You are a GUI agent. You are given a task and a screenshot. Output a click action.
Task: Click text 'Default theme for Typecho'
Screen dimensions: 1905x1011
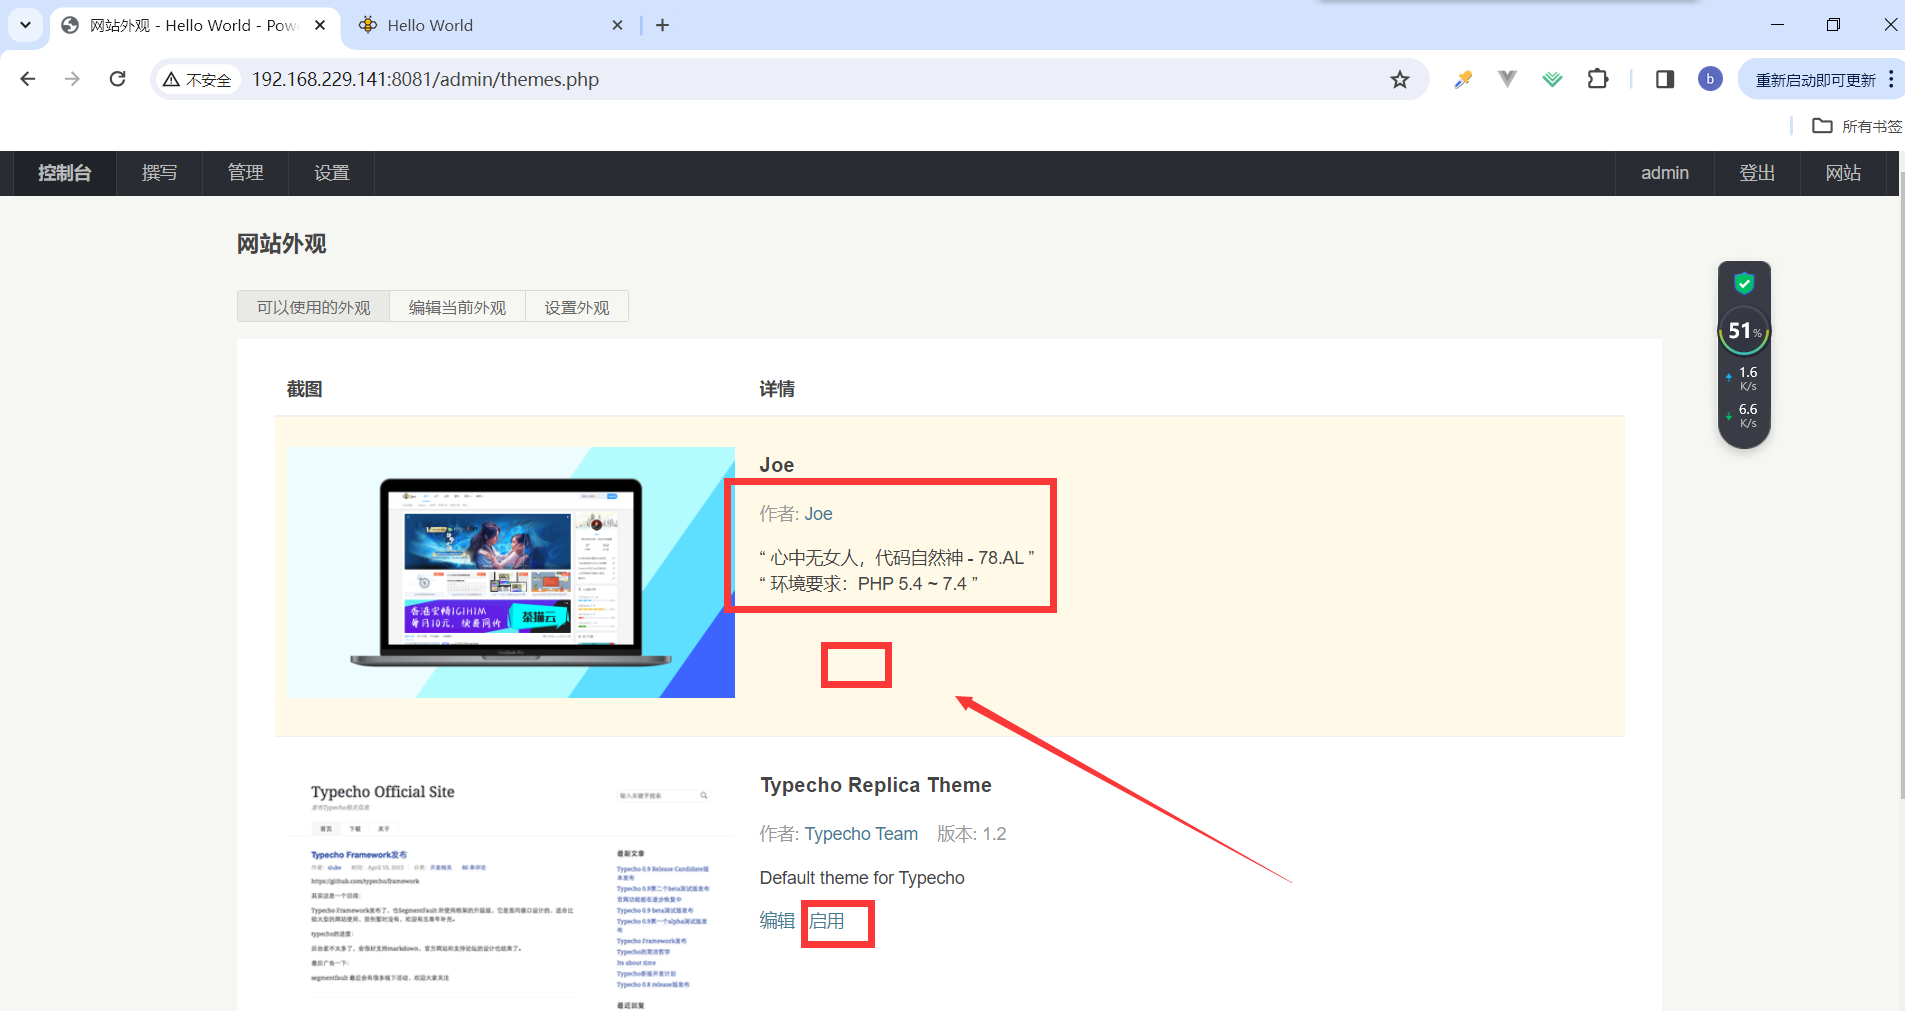[x=862, y=878]
